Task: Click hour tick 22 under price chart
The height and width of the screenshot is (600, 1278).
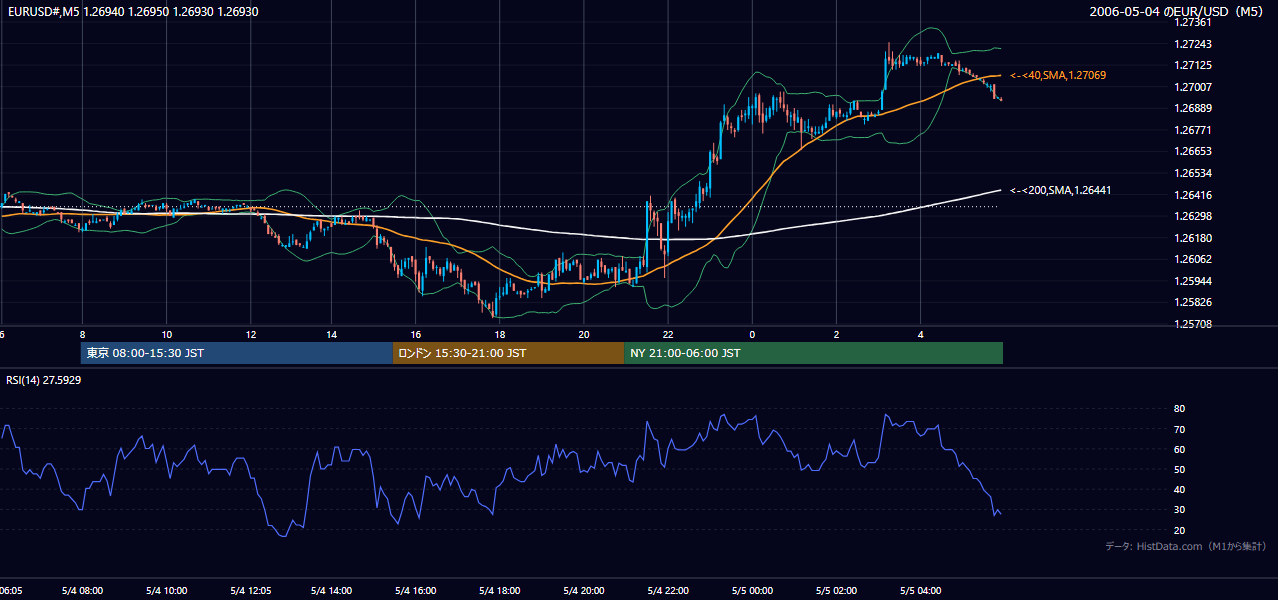Action: click(668, 335)
